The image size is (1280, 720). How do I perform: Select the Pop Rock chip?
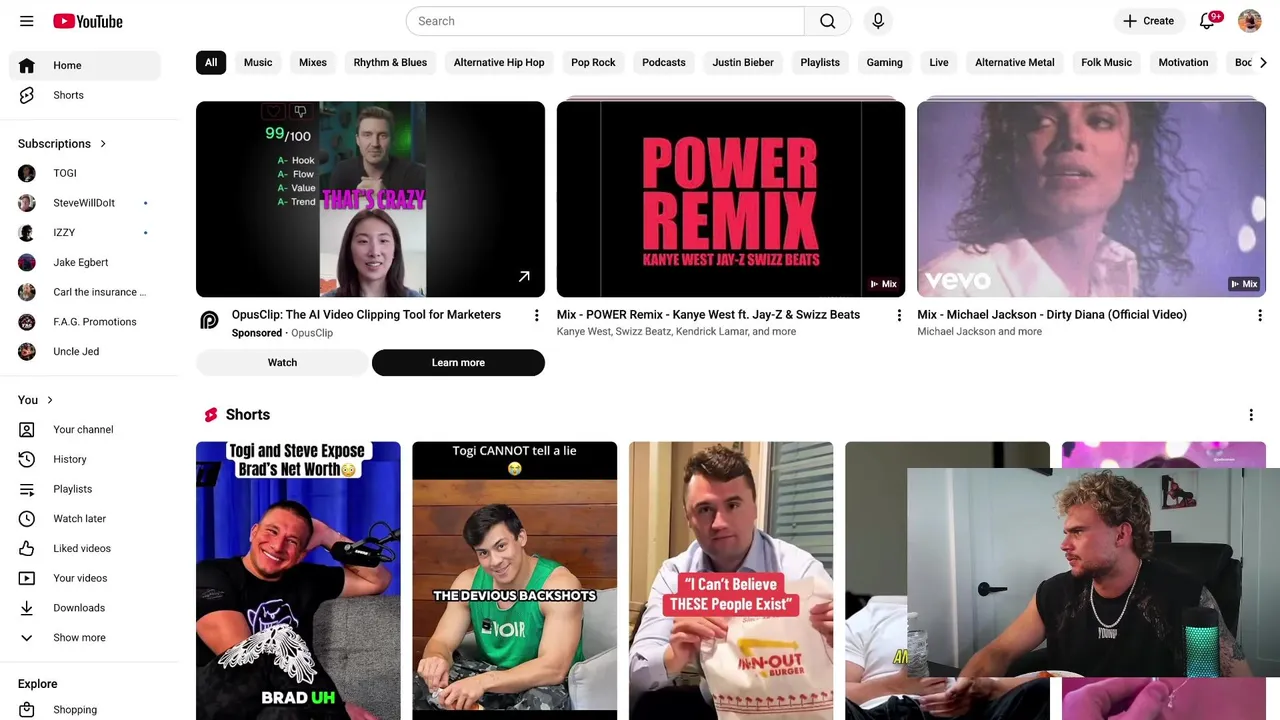pos(593,62)
